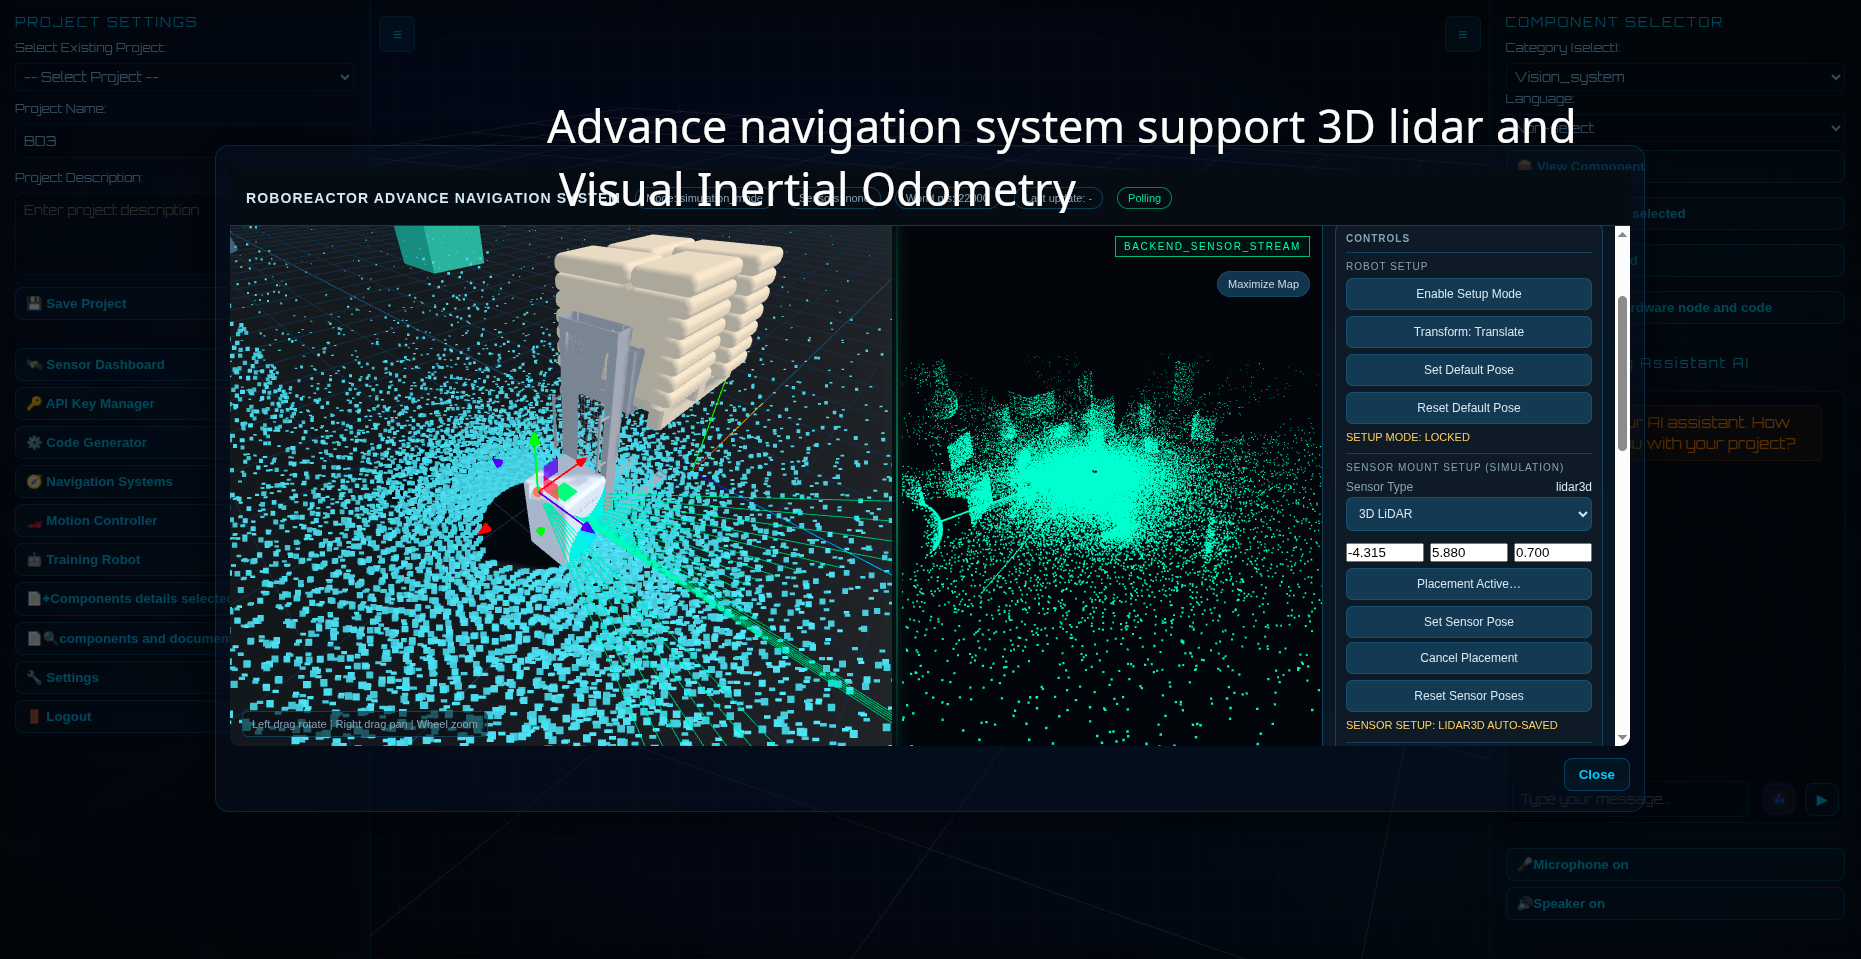This screenshot has height=959, width=1861.
Task: Click the Maximize Map button
Action: [1263, 284]
